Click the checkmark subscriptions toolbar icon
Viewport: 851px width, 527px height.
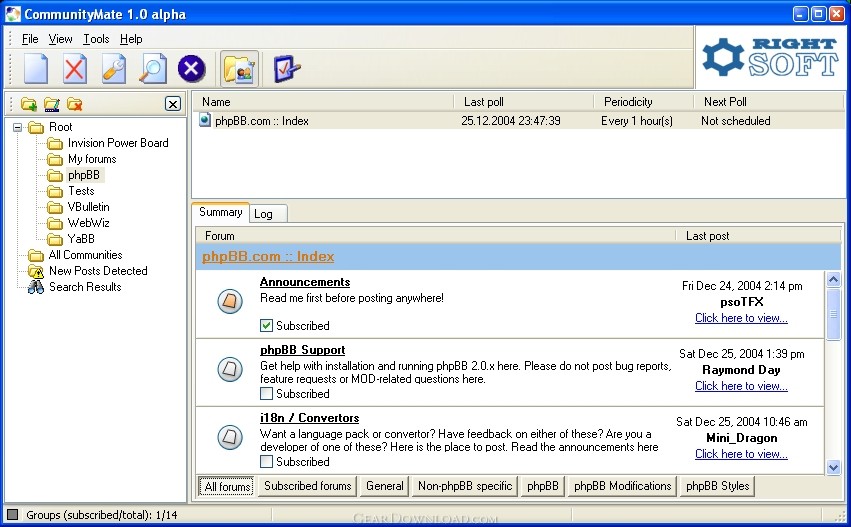(x=287, y=69)
